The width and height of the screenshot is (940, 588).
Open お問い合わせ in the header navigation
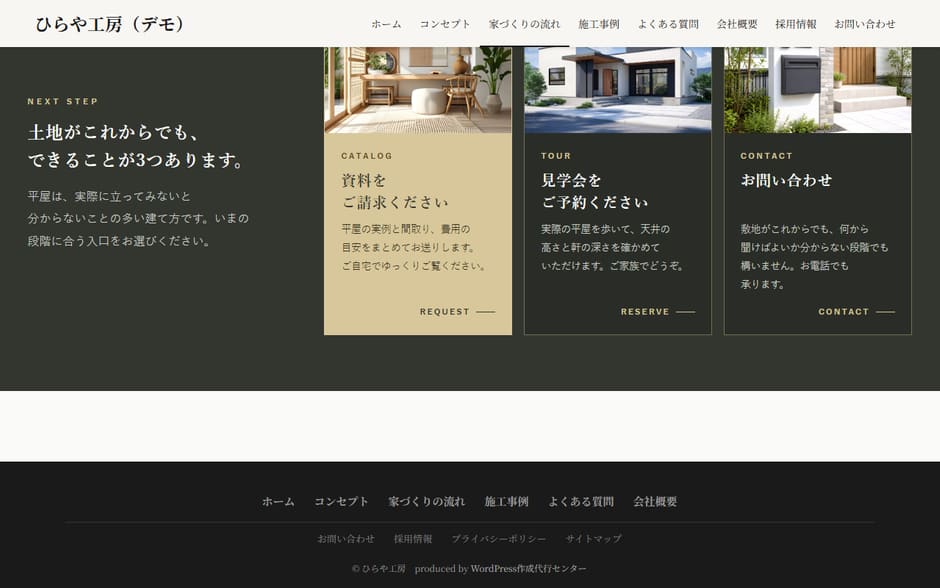click(x=864, y=24)
